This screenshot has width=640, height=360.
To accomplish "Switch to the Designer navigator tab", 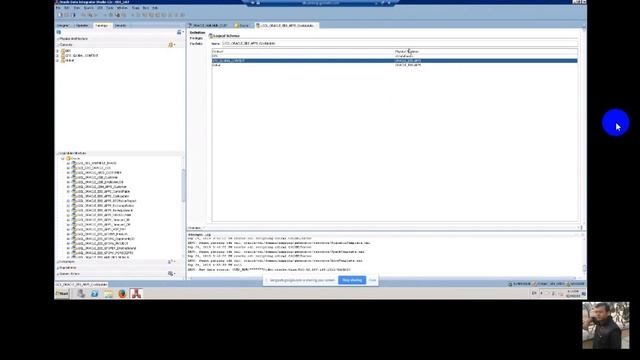I will 63,25.
